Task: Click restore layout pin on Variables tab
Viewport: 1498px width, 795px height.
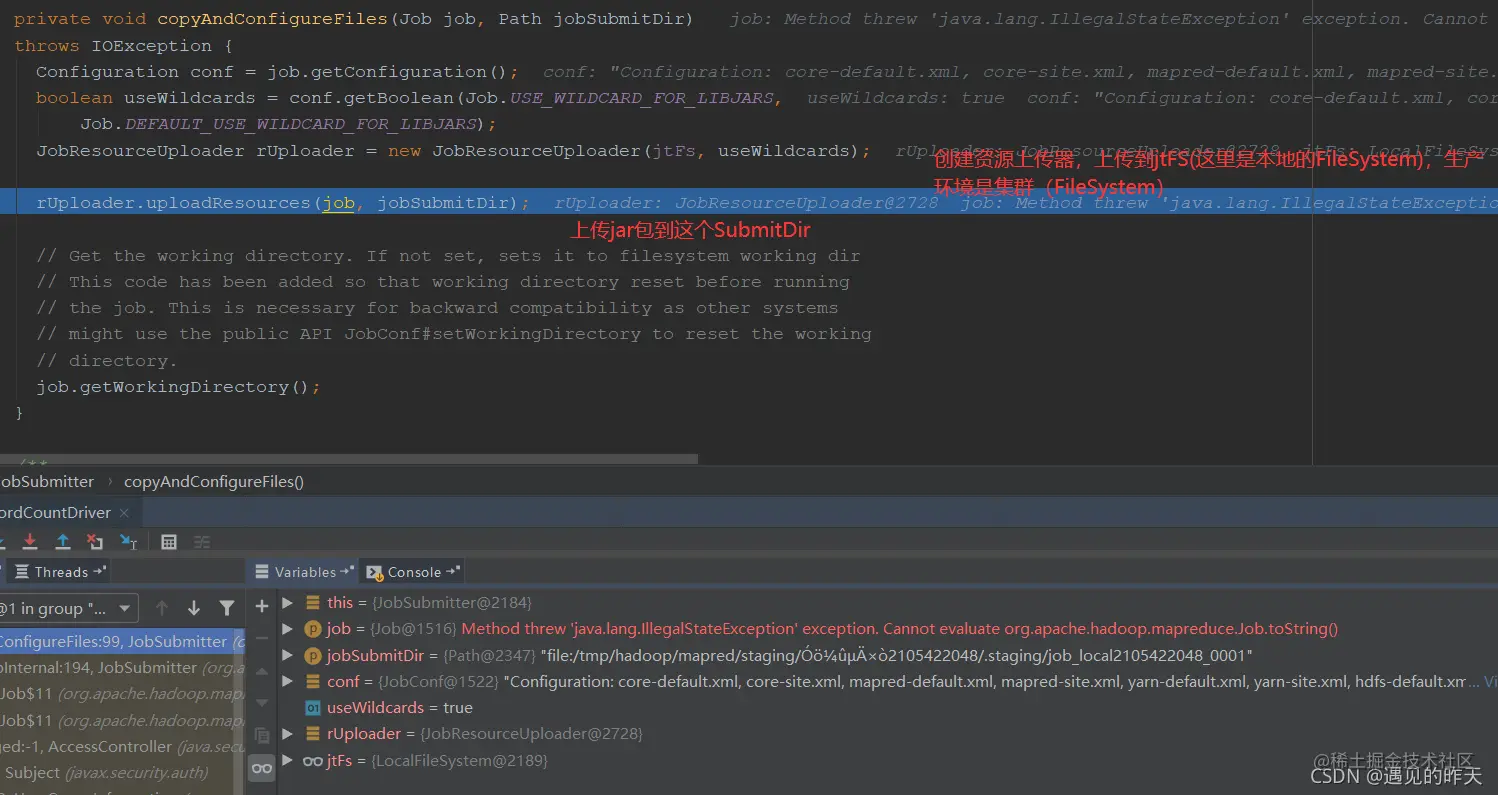Action: coord(347,572)
